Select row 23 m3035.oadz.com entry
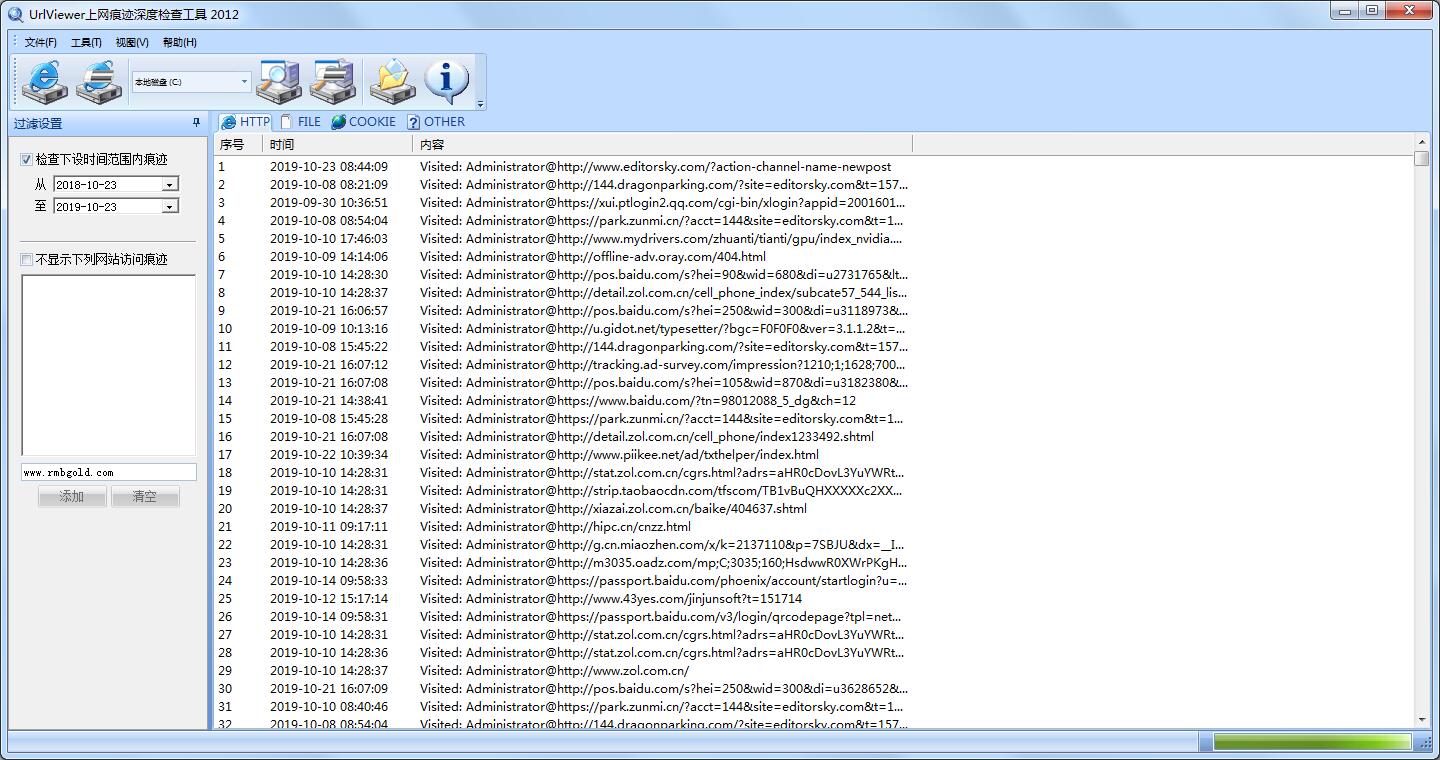 [x=562, y=563]
